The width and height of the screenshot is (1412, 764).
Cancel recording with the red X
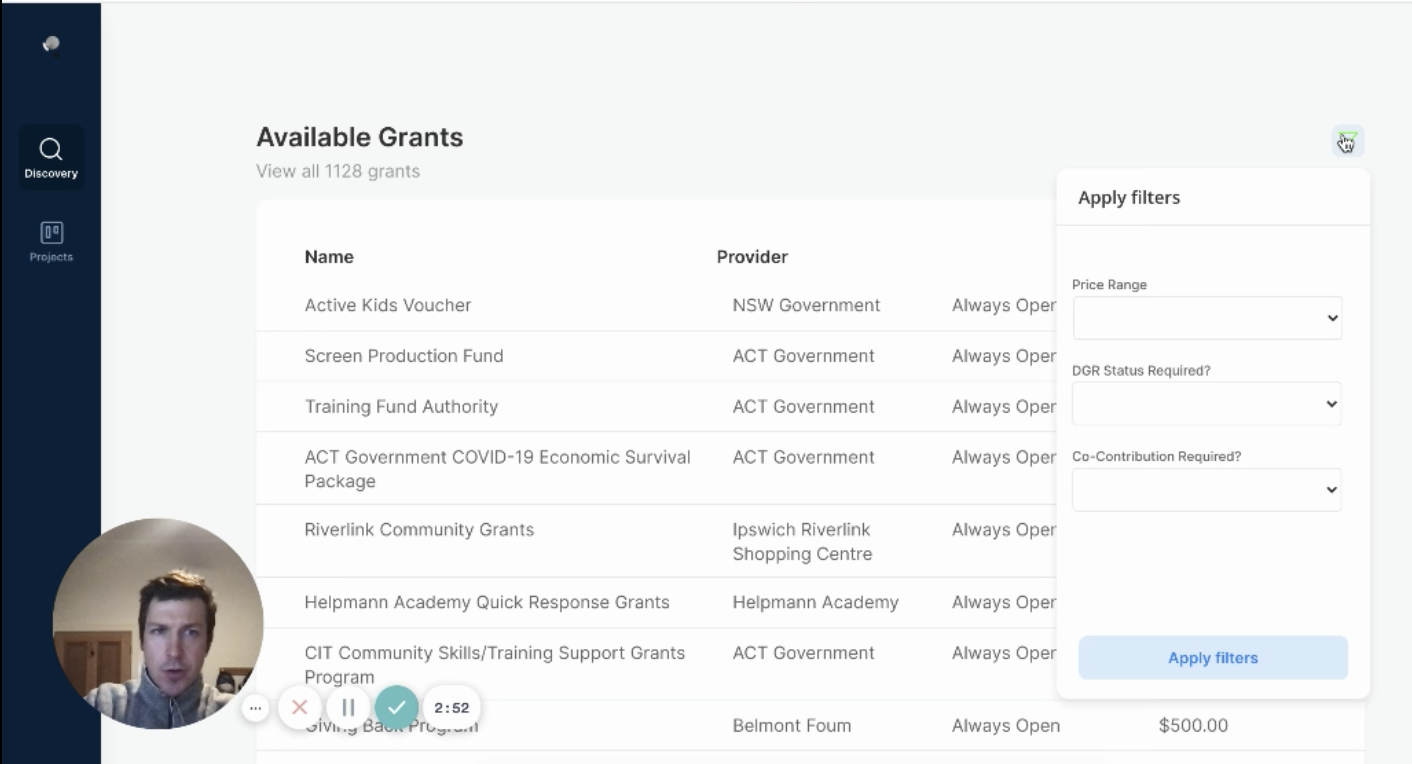299,708
